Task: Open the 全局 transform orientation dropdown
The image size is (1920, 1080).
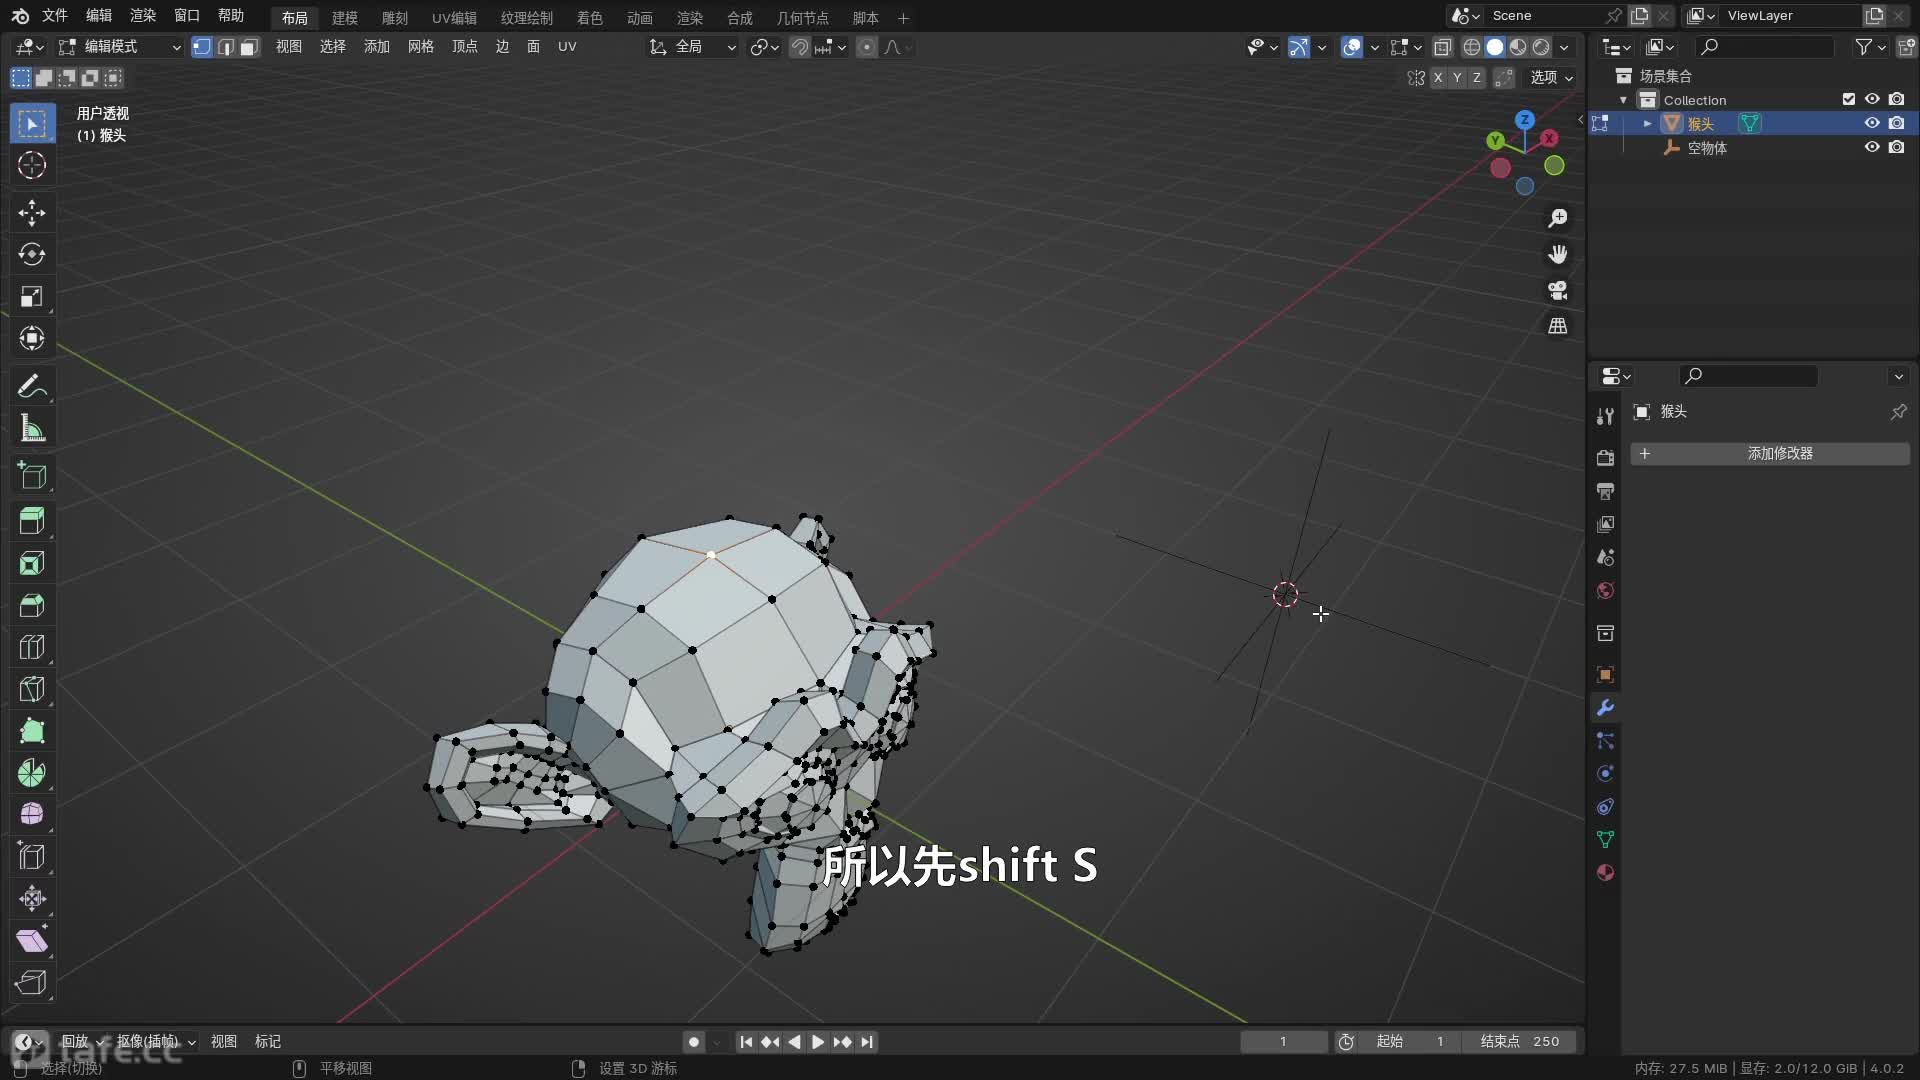Action: 694,46
